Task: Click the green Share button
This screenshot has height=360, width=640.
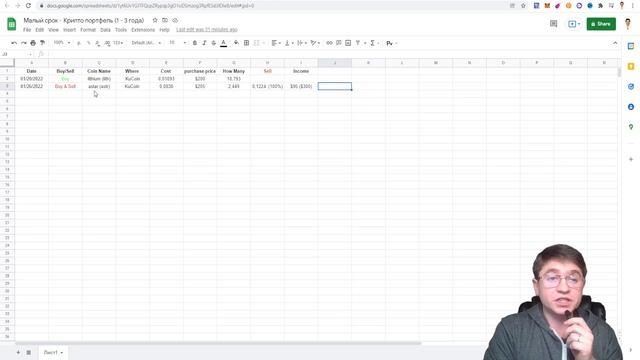Action: pyautogui.click(x=601, y=24)
